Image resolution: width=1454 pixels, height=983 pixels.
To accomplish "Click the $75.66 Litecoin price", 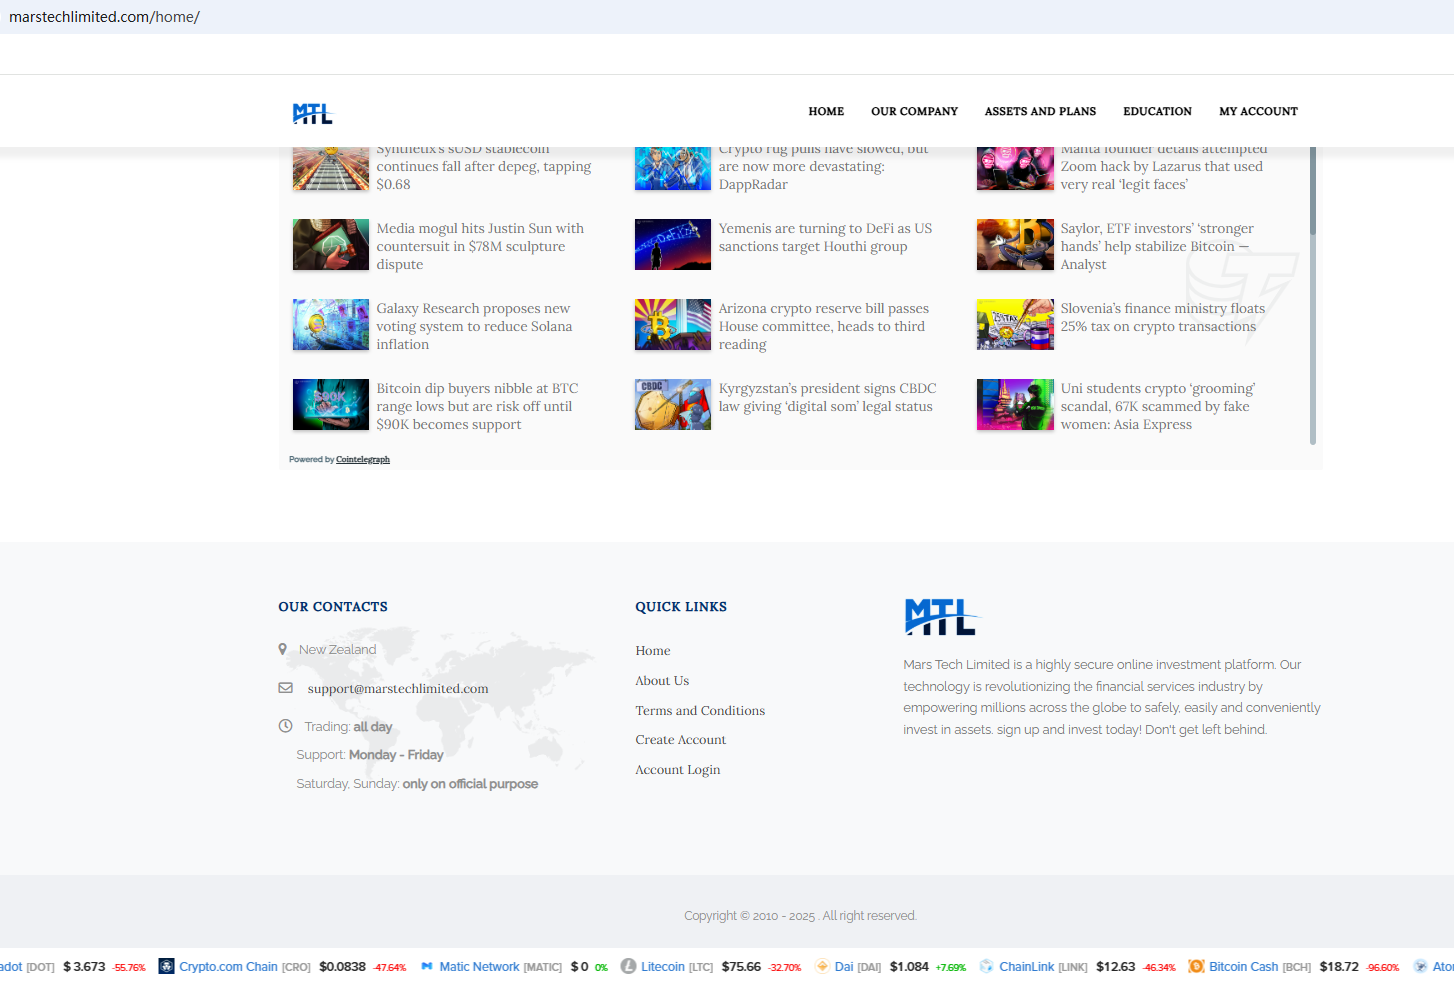I will click(x=741, y=966).
